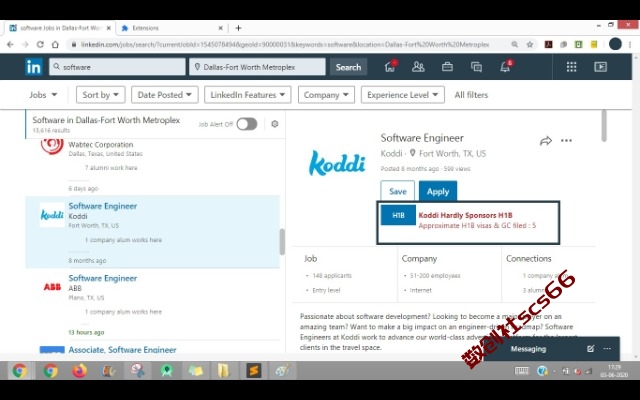Click the job list scrollbar thumb
This screenshot has height=400, width=640.
pyautogui.click(x=282, y=242)
